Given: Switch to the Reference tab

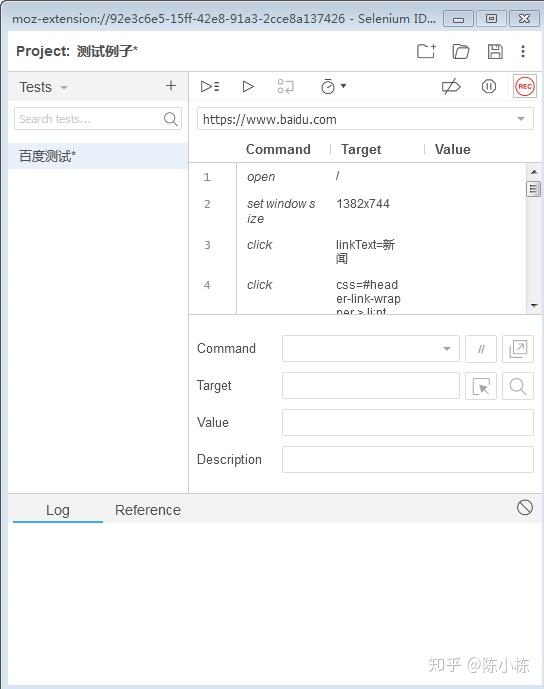Looking at the screenshot, I should tap(148, 510).
